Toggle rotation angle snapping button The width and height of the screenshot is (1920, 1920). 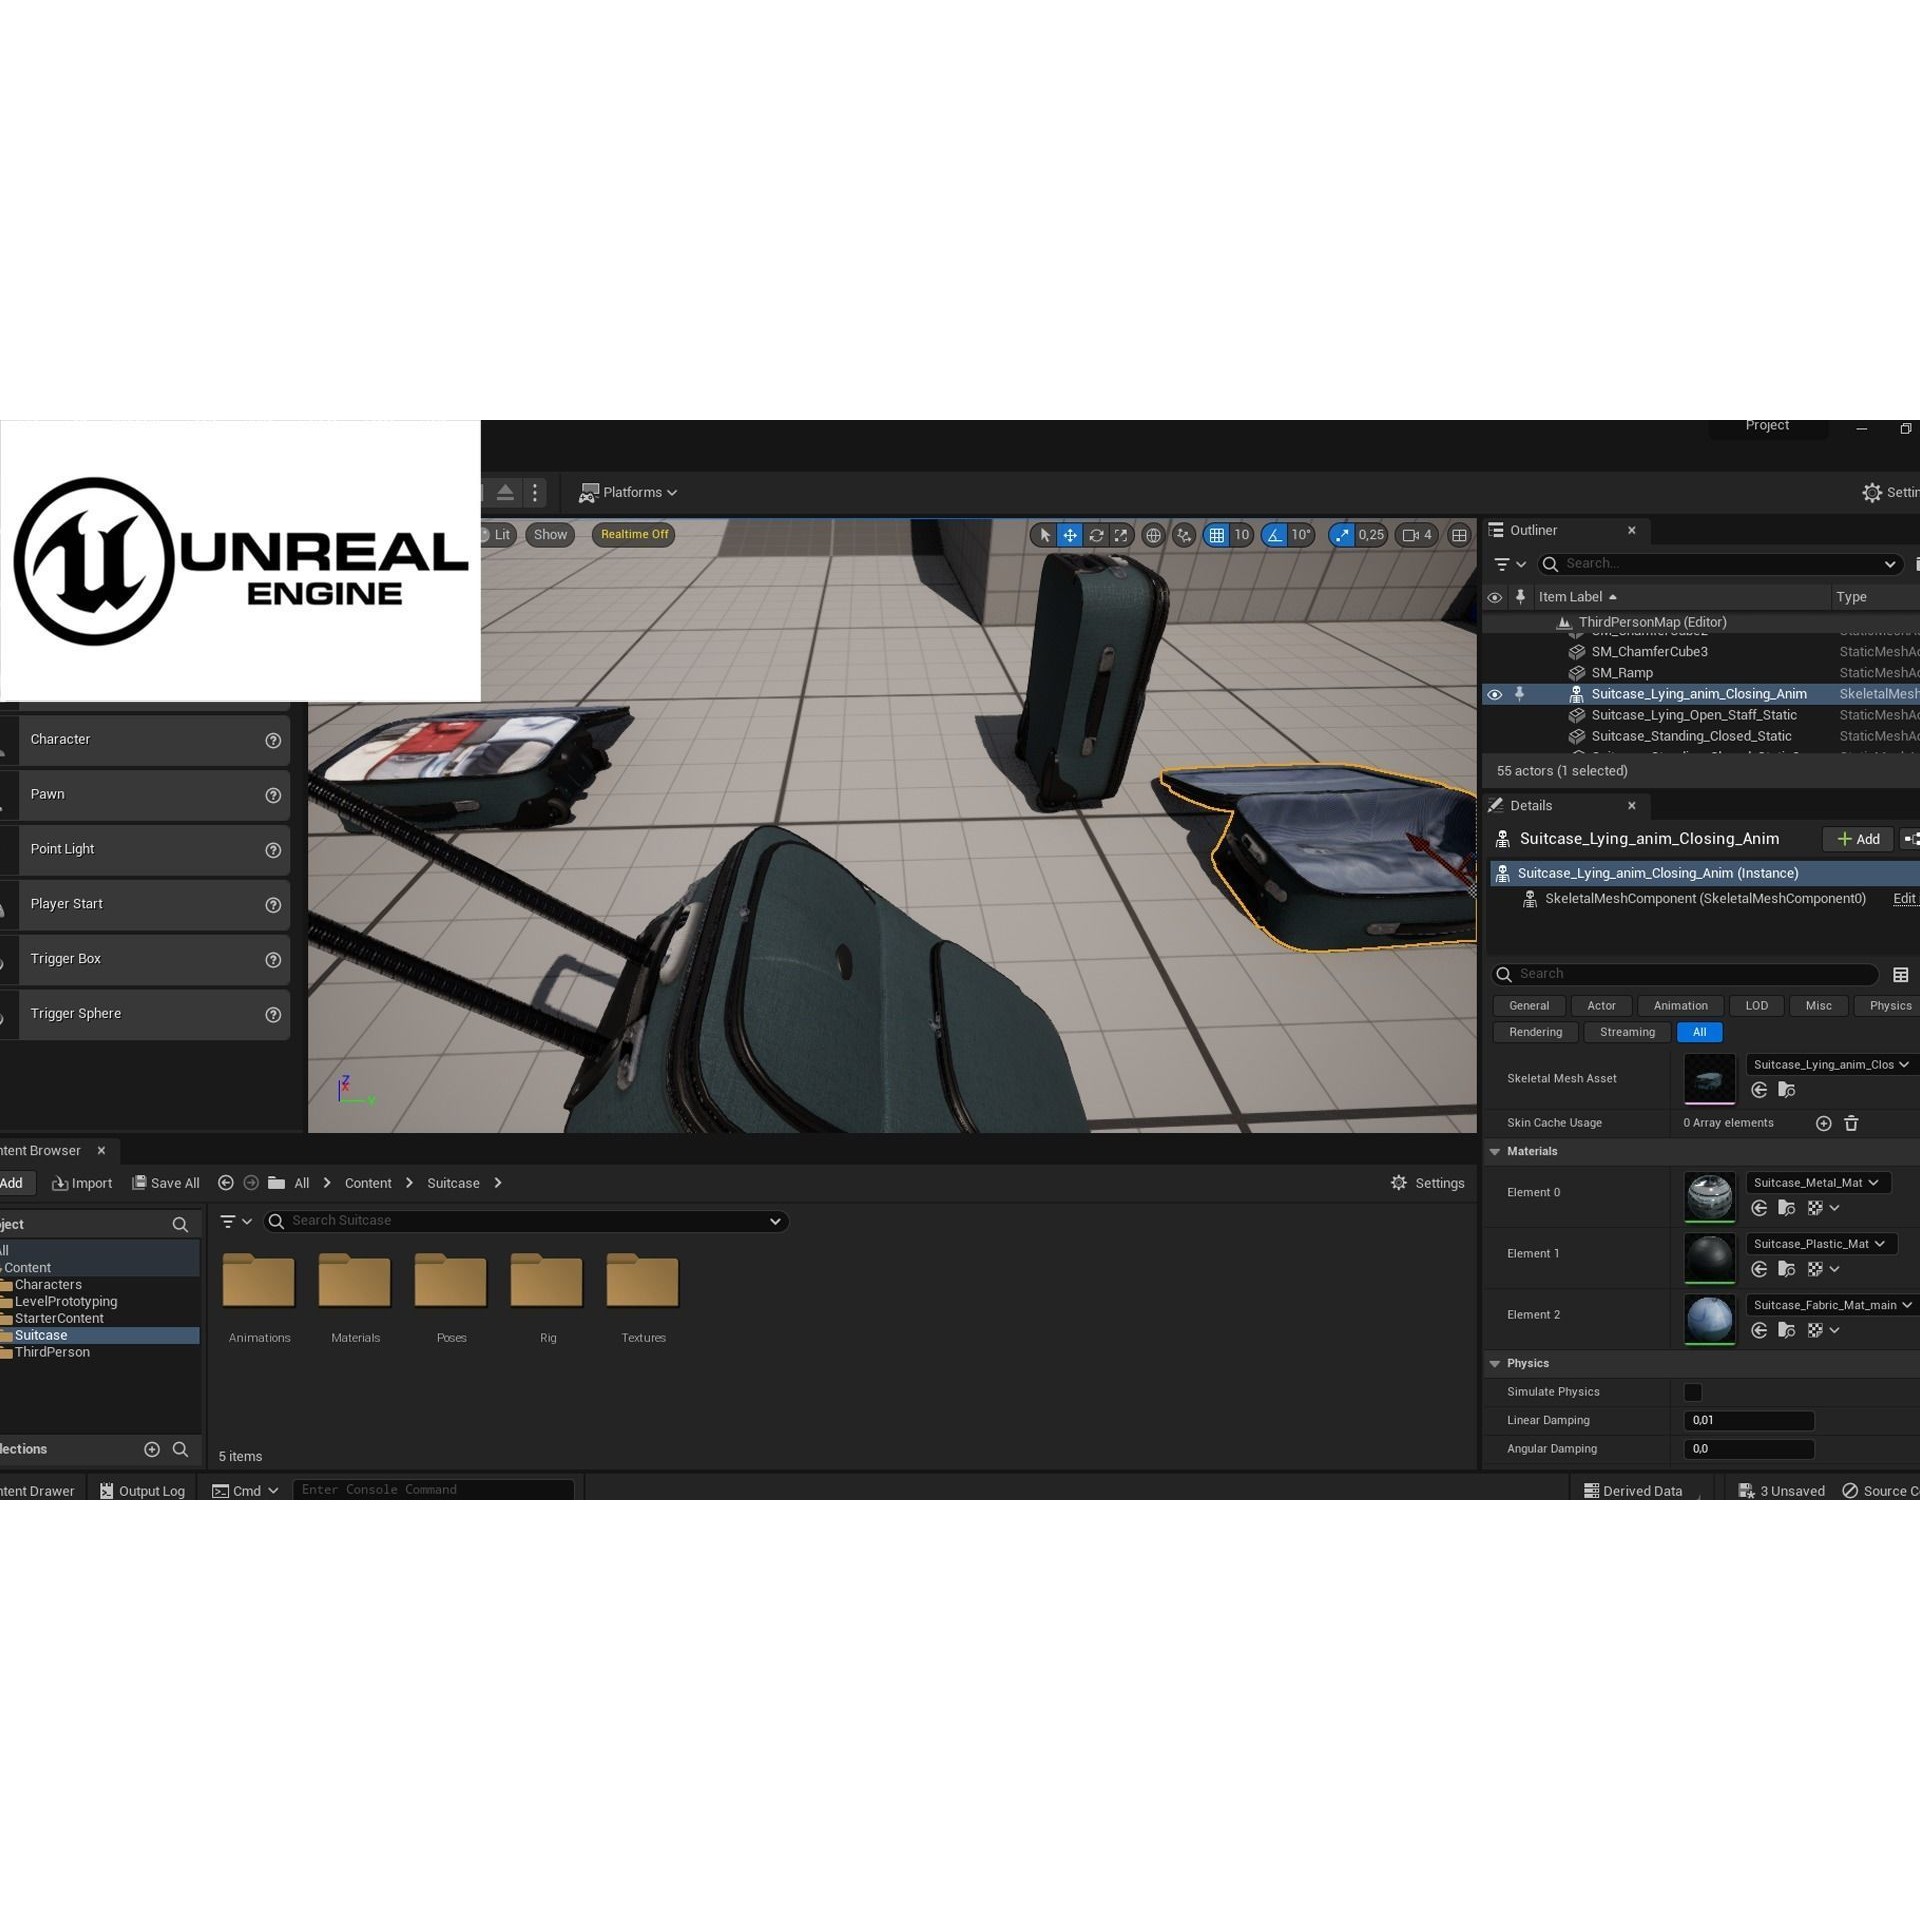click(1274, 535)
